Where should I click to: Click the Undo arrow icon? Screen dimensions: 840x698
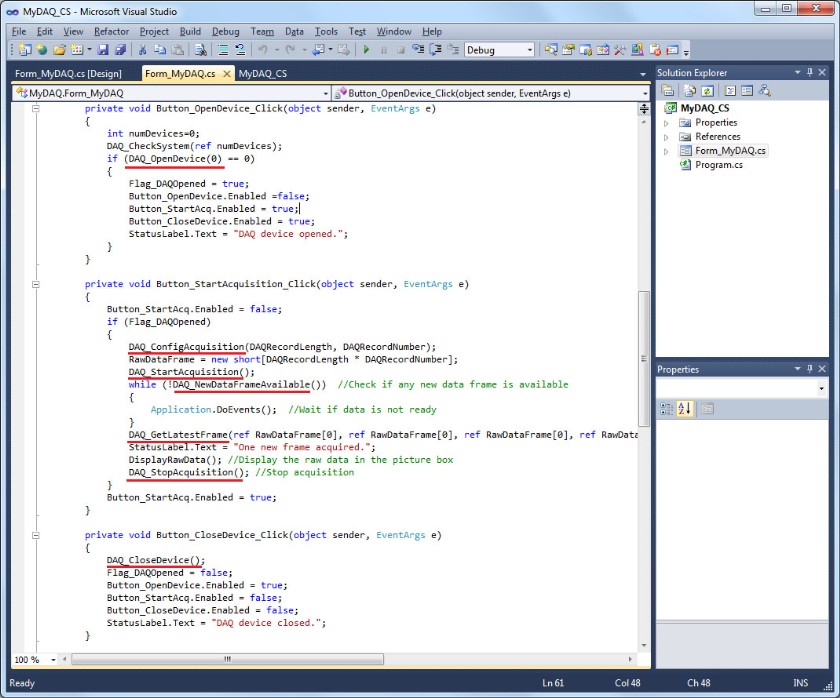click(x=262, y=50)
